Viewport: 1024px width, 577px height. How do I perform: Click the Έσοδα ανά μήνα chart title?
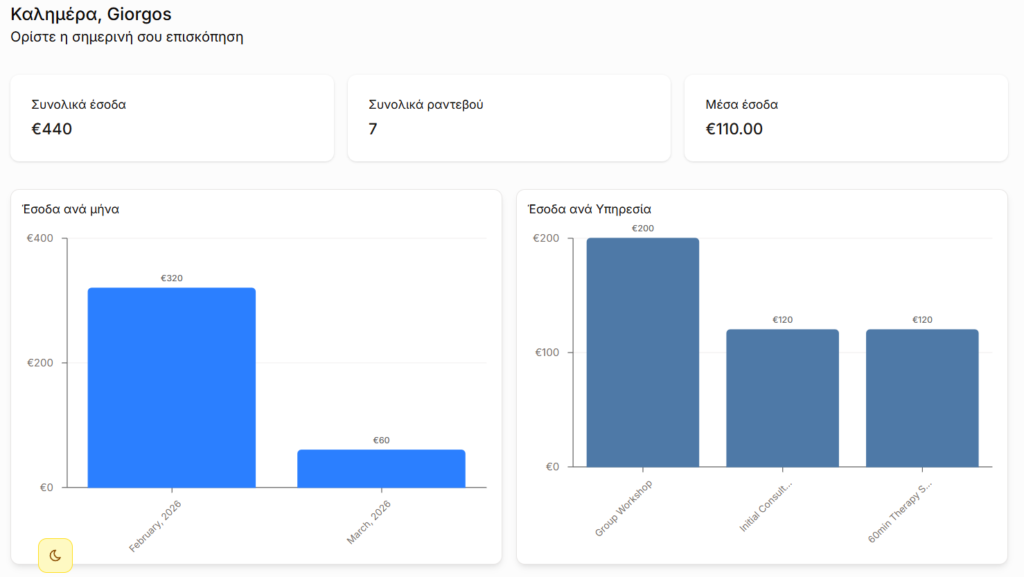[x=71, y=209]
